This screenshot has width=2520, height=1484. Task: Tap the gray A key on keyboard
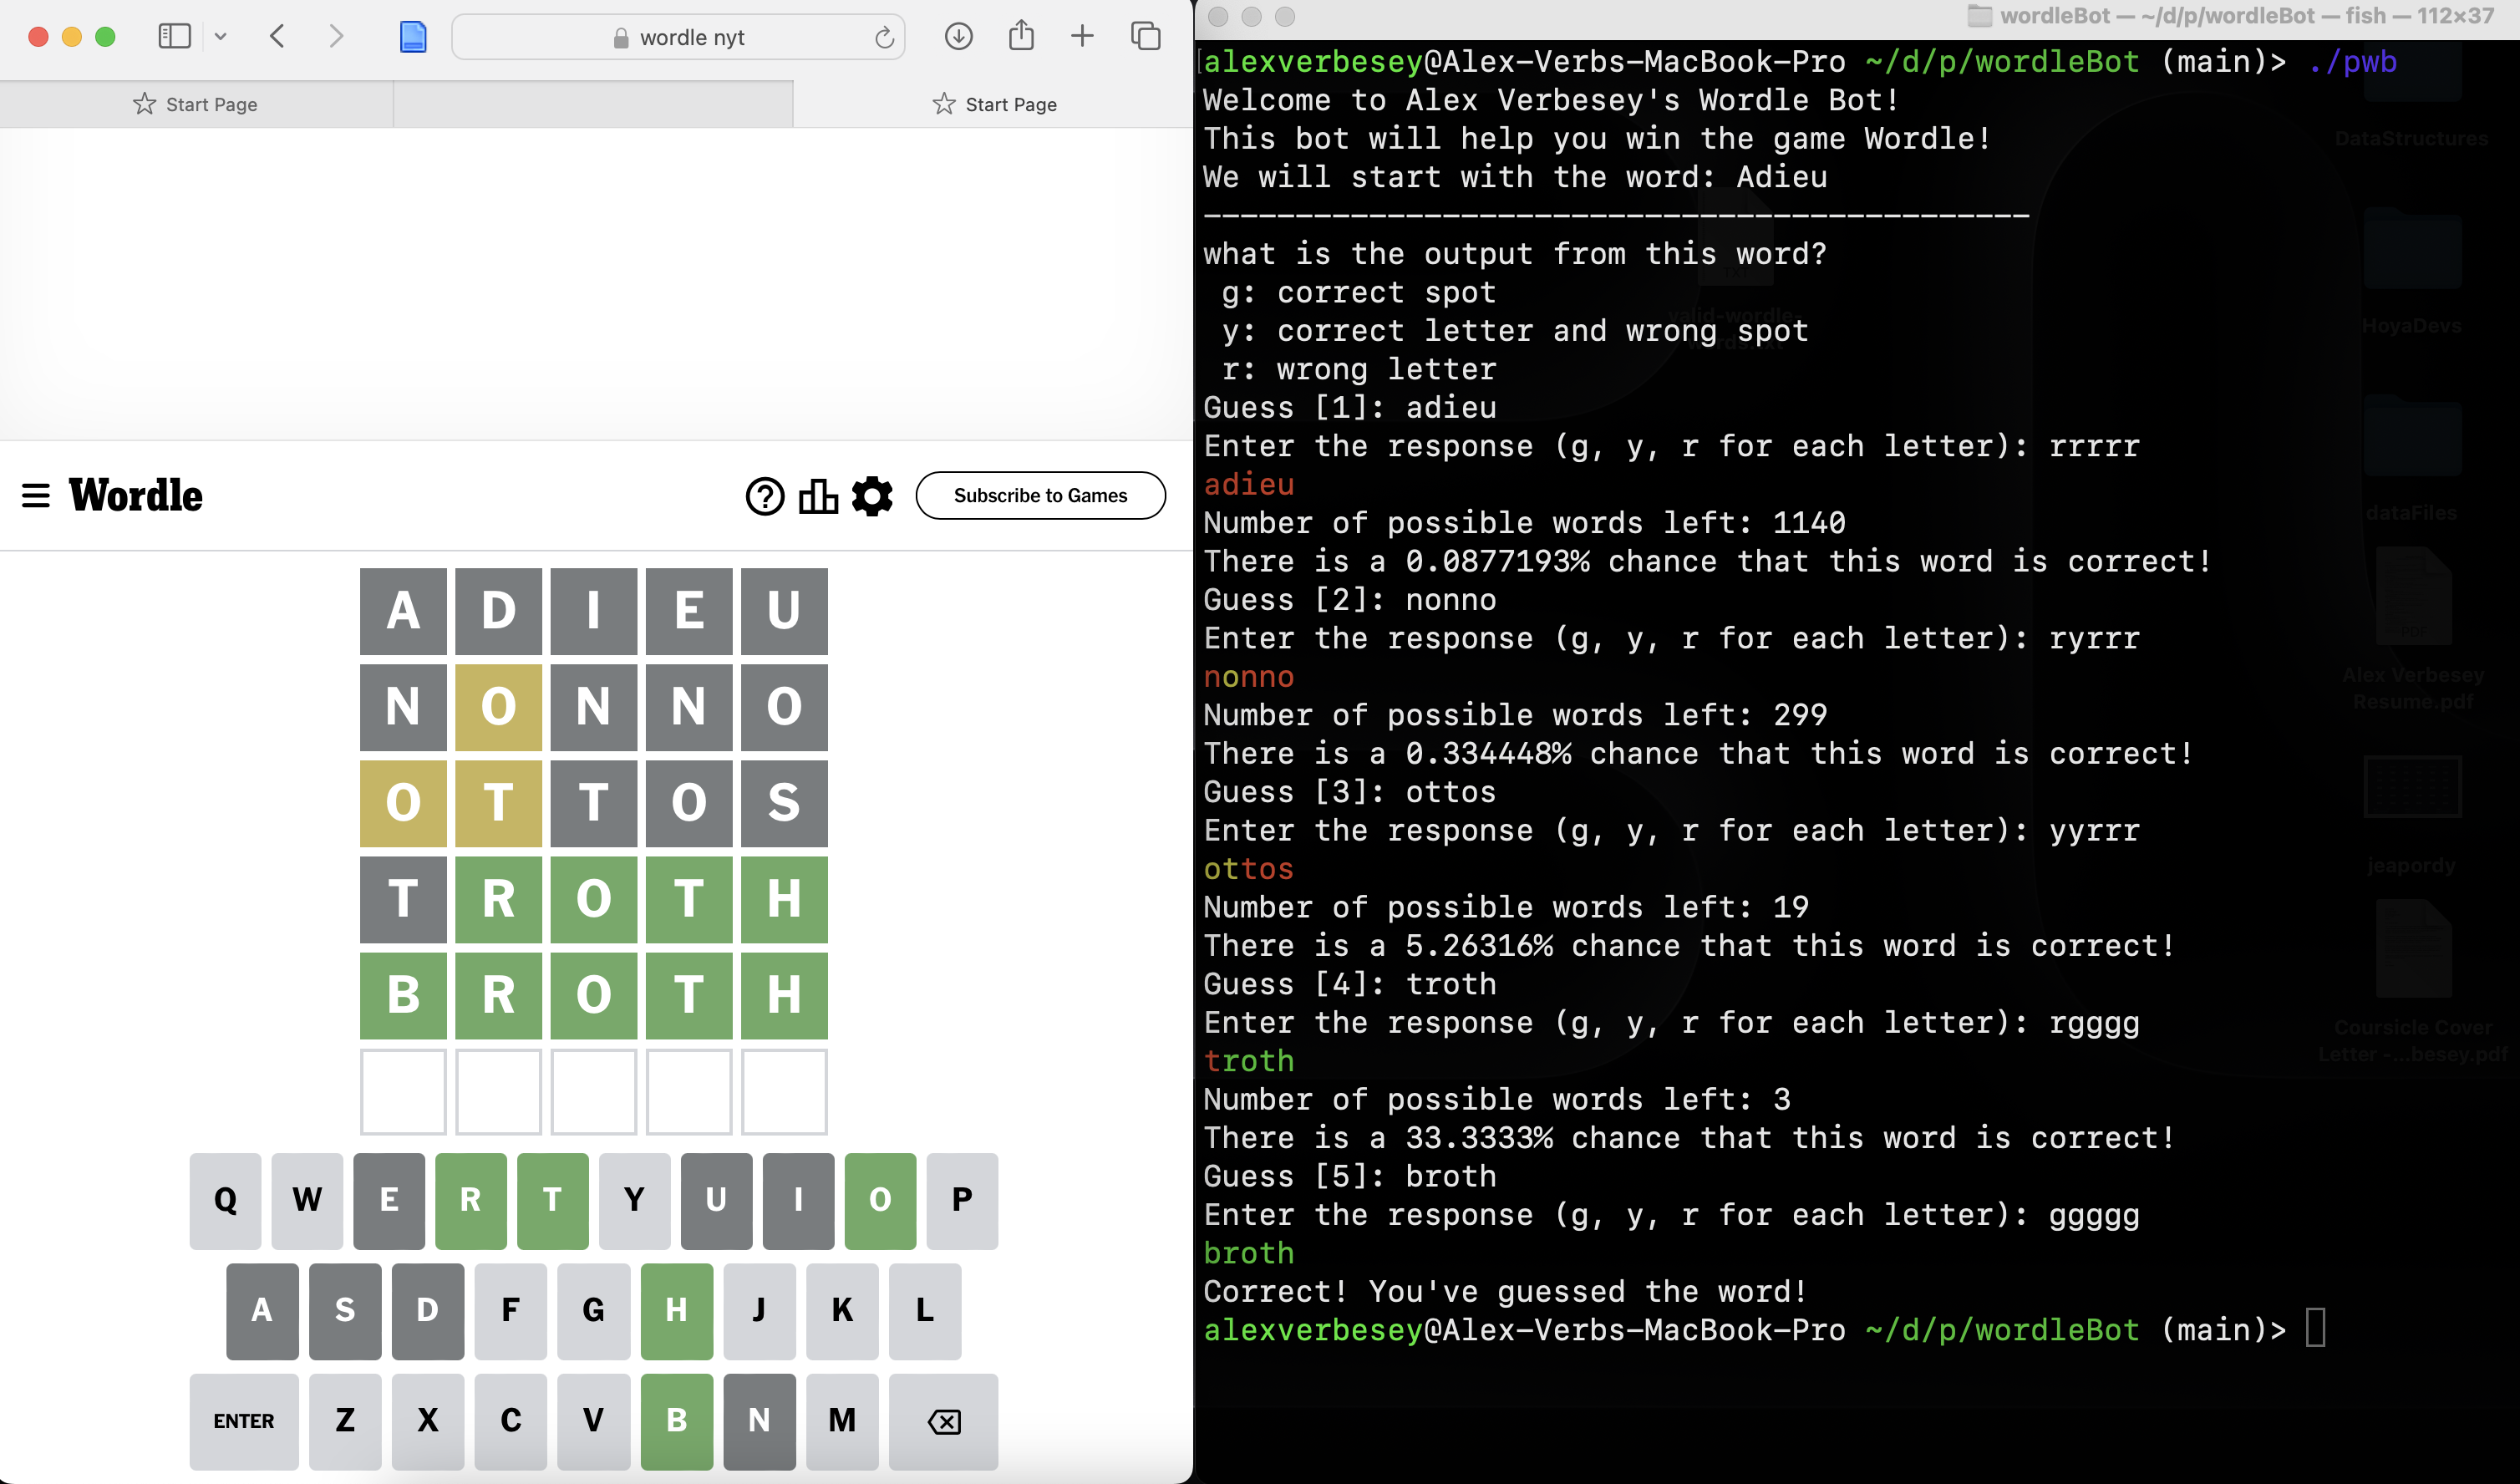pos(262,1311)
